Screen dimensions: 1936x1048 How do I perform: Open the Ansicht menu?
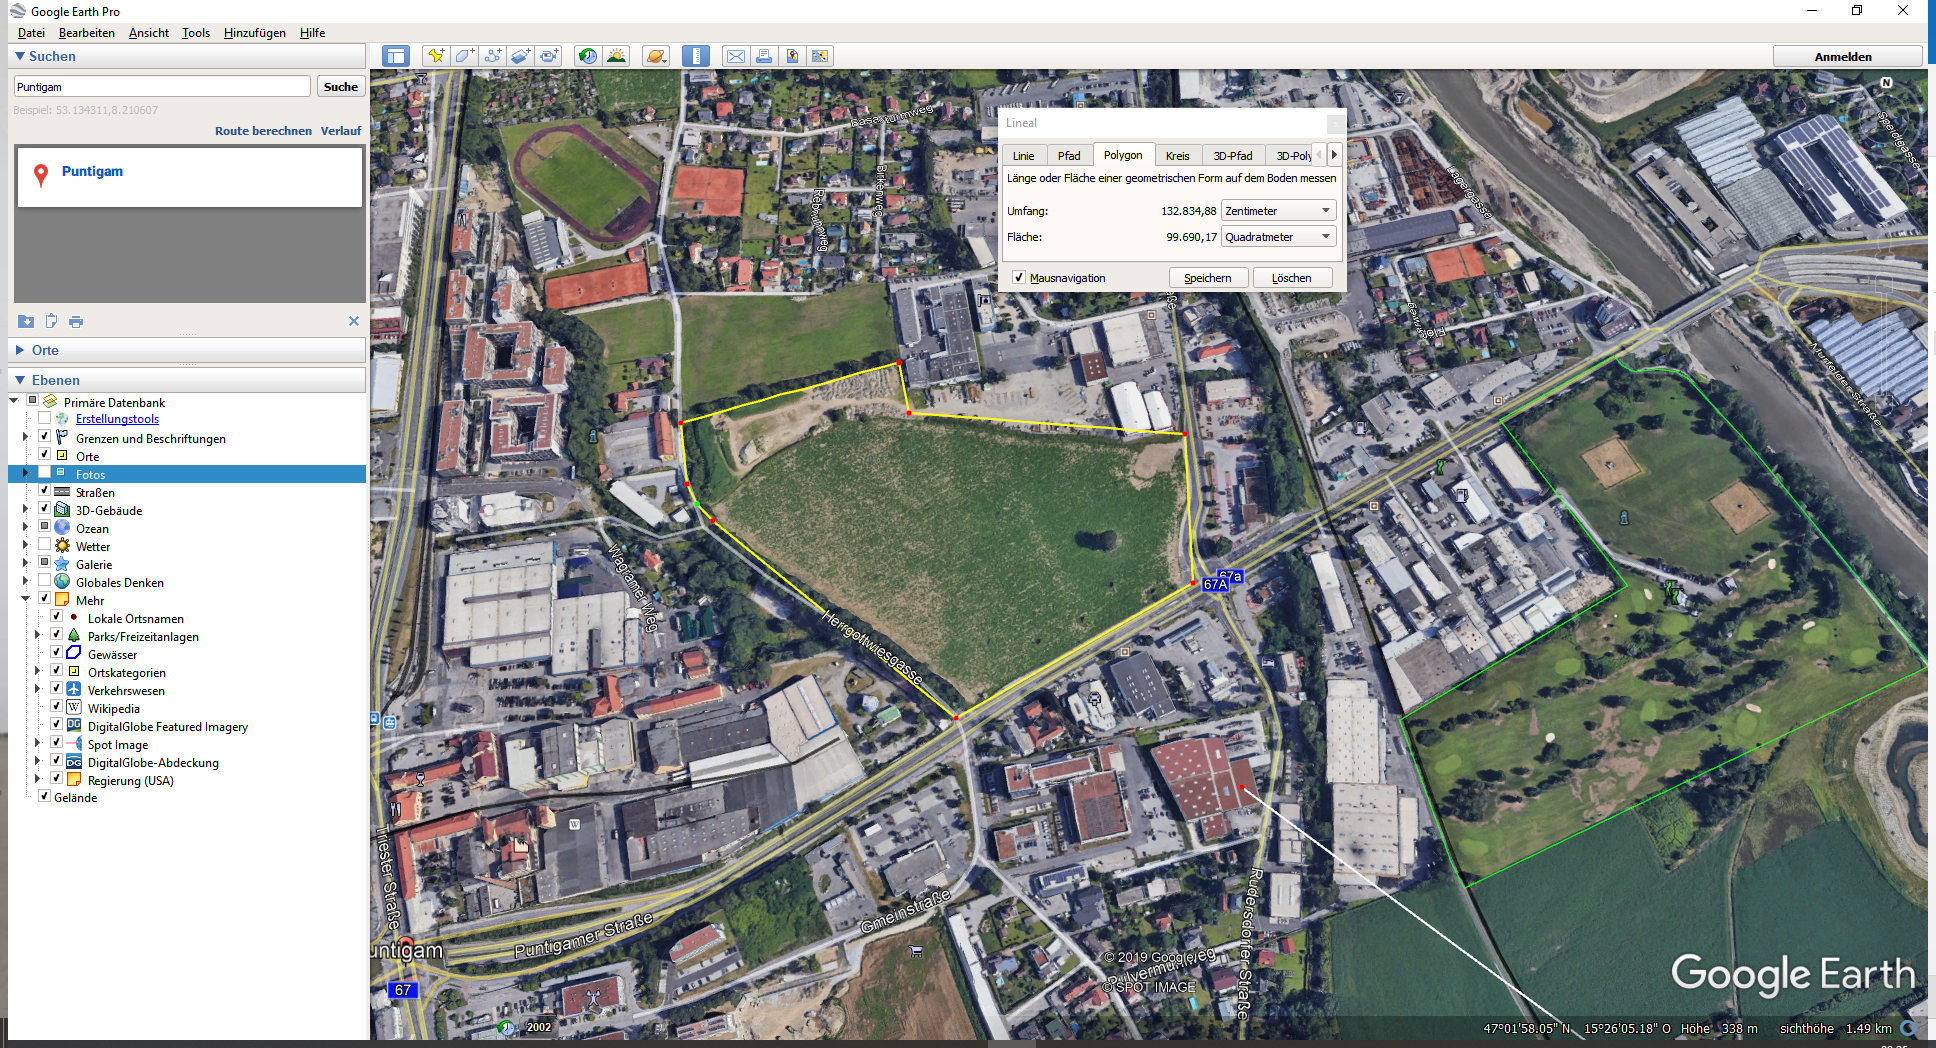149,33
